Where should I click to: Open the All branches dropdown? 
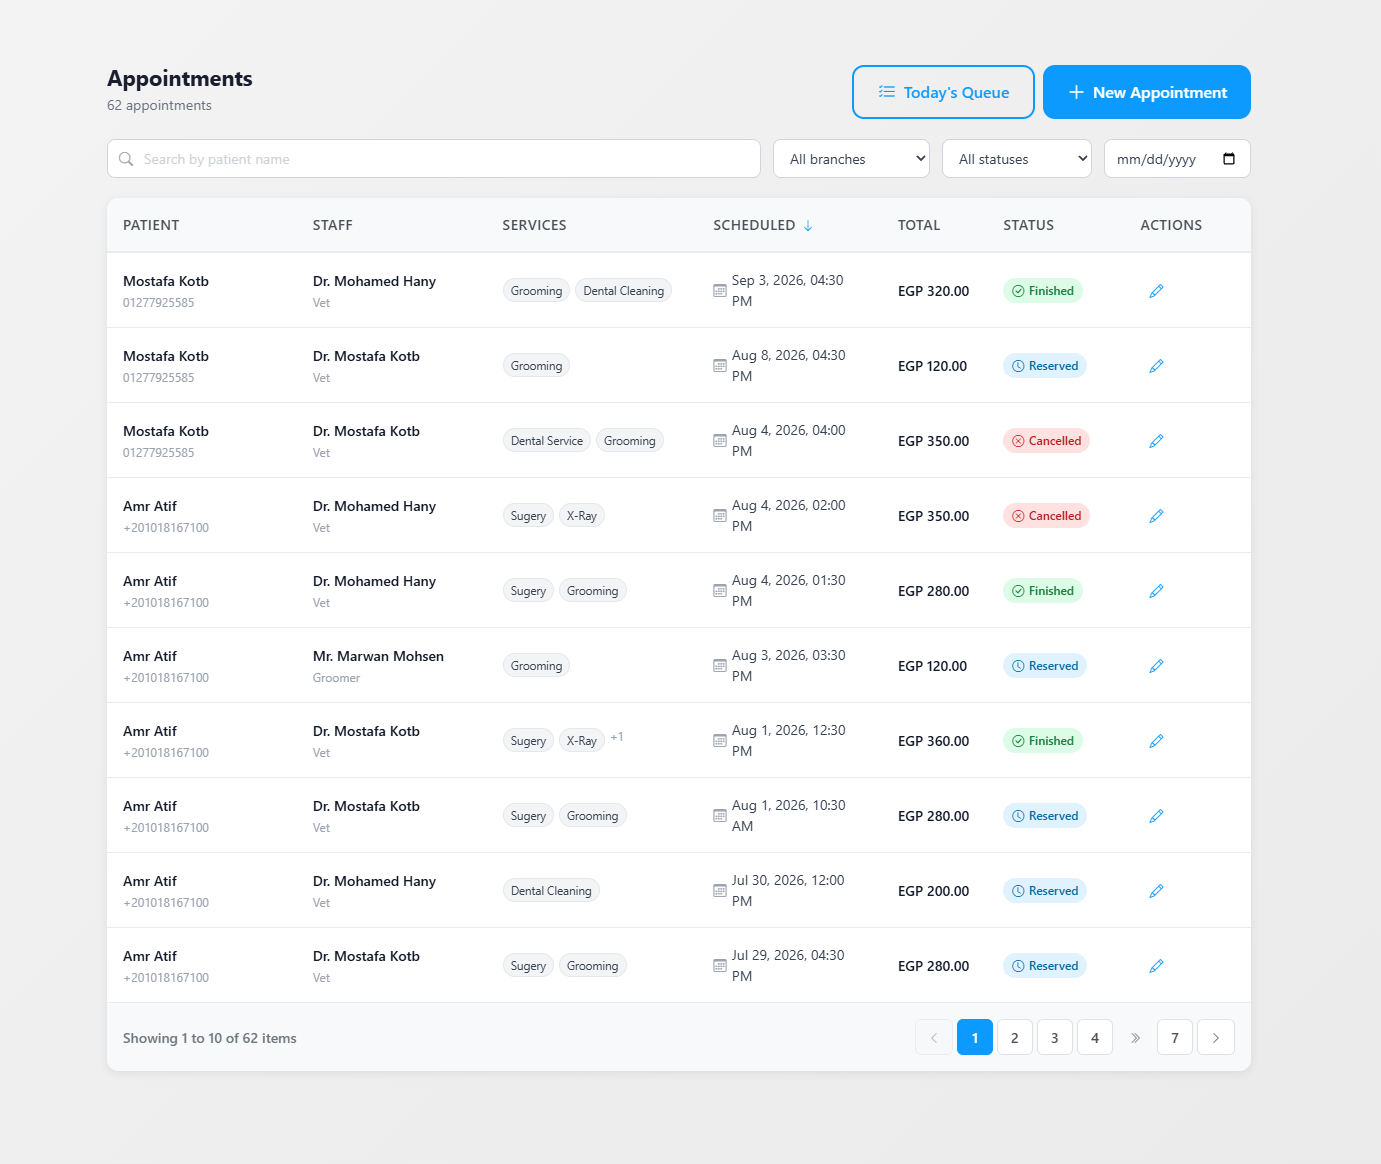coord(851,159)
